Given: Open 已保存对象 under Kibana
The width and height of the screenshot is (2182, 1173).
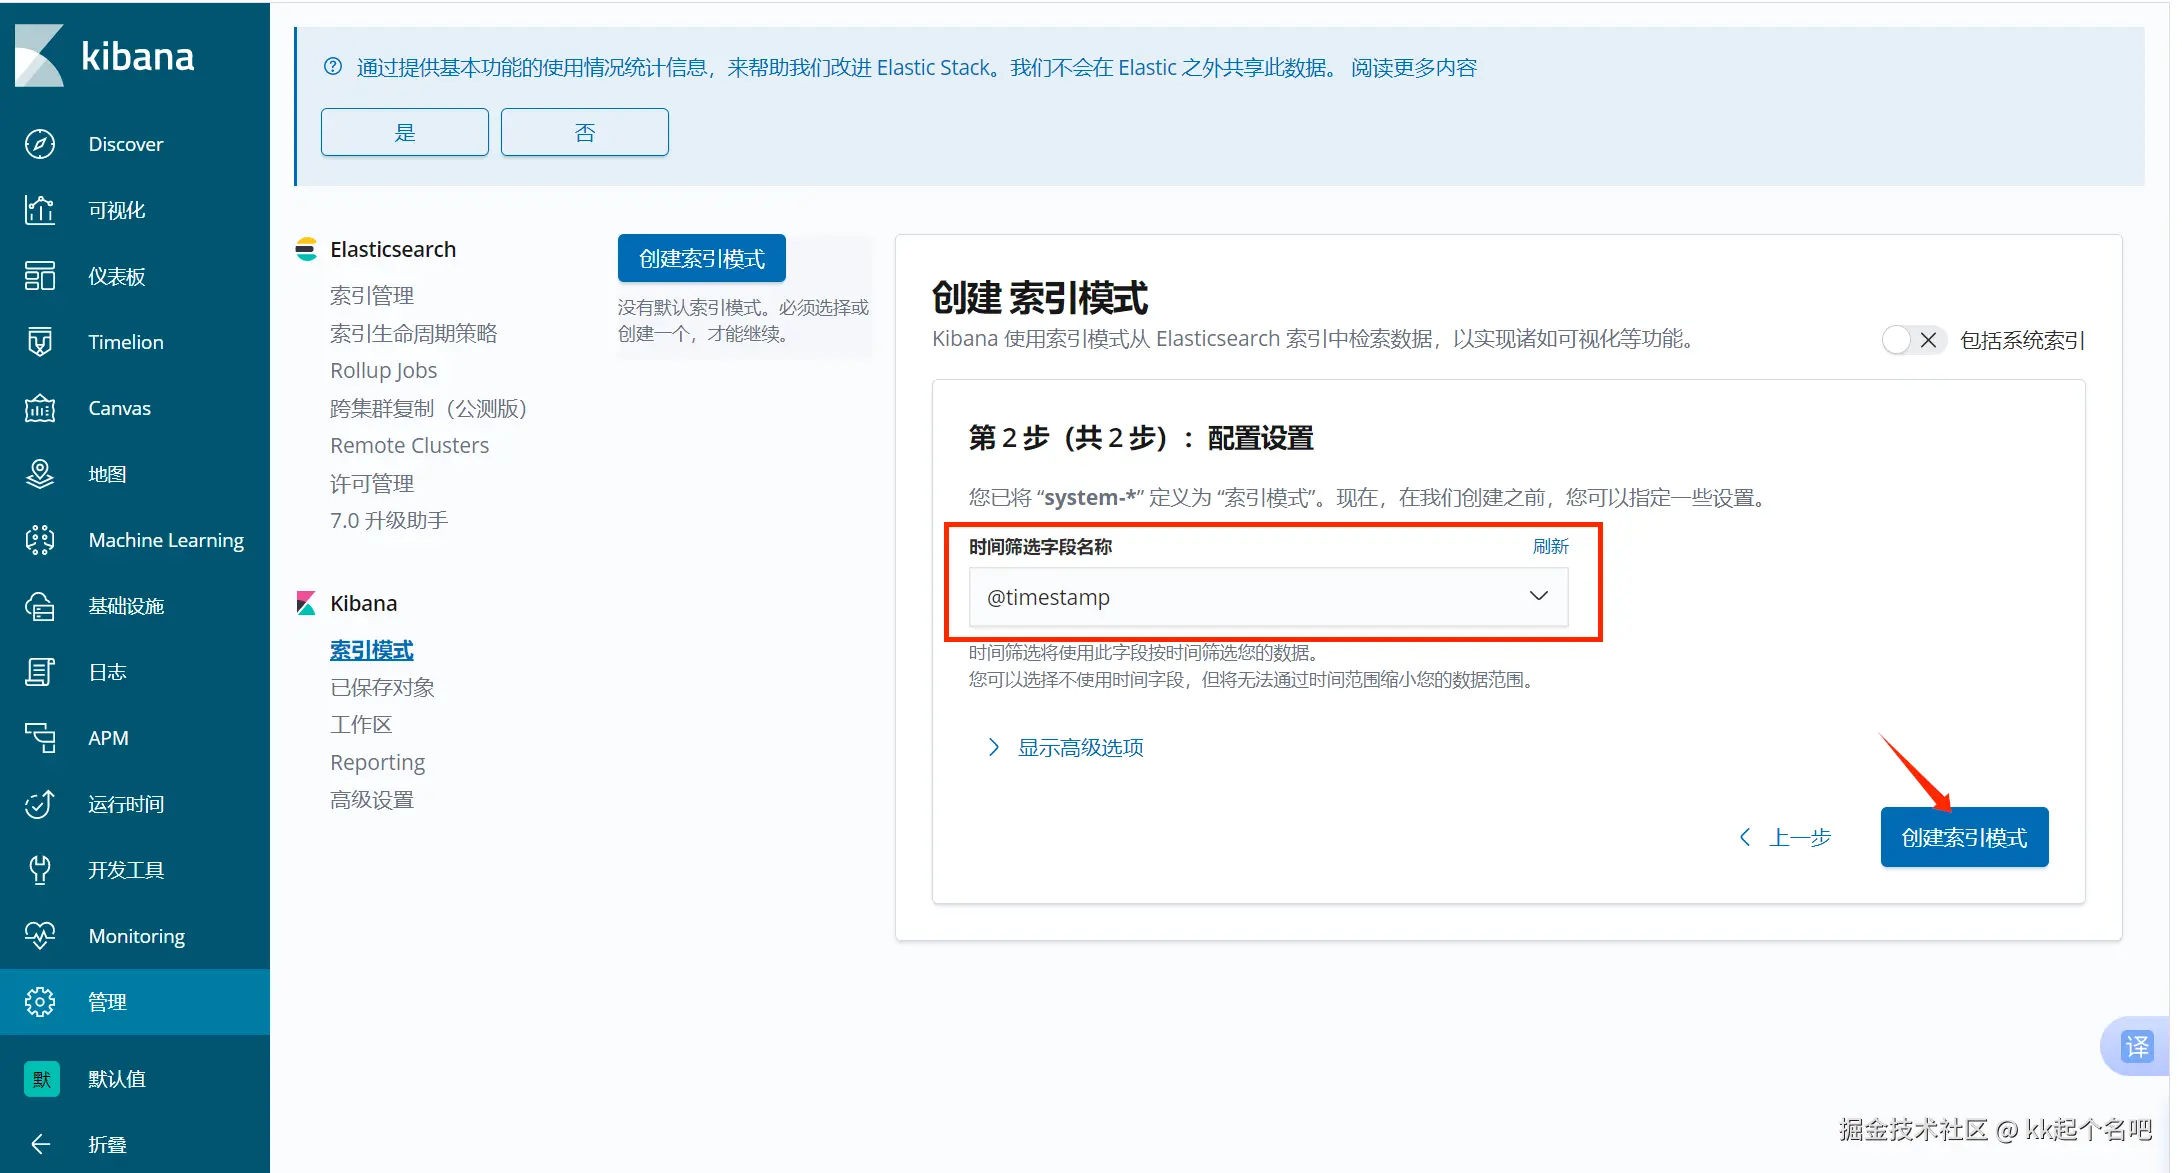Looking at the screenshot, I should point(382,688).
